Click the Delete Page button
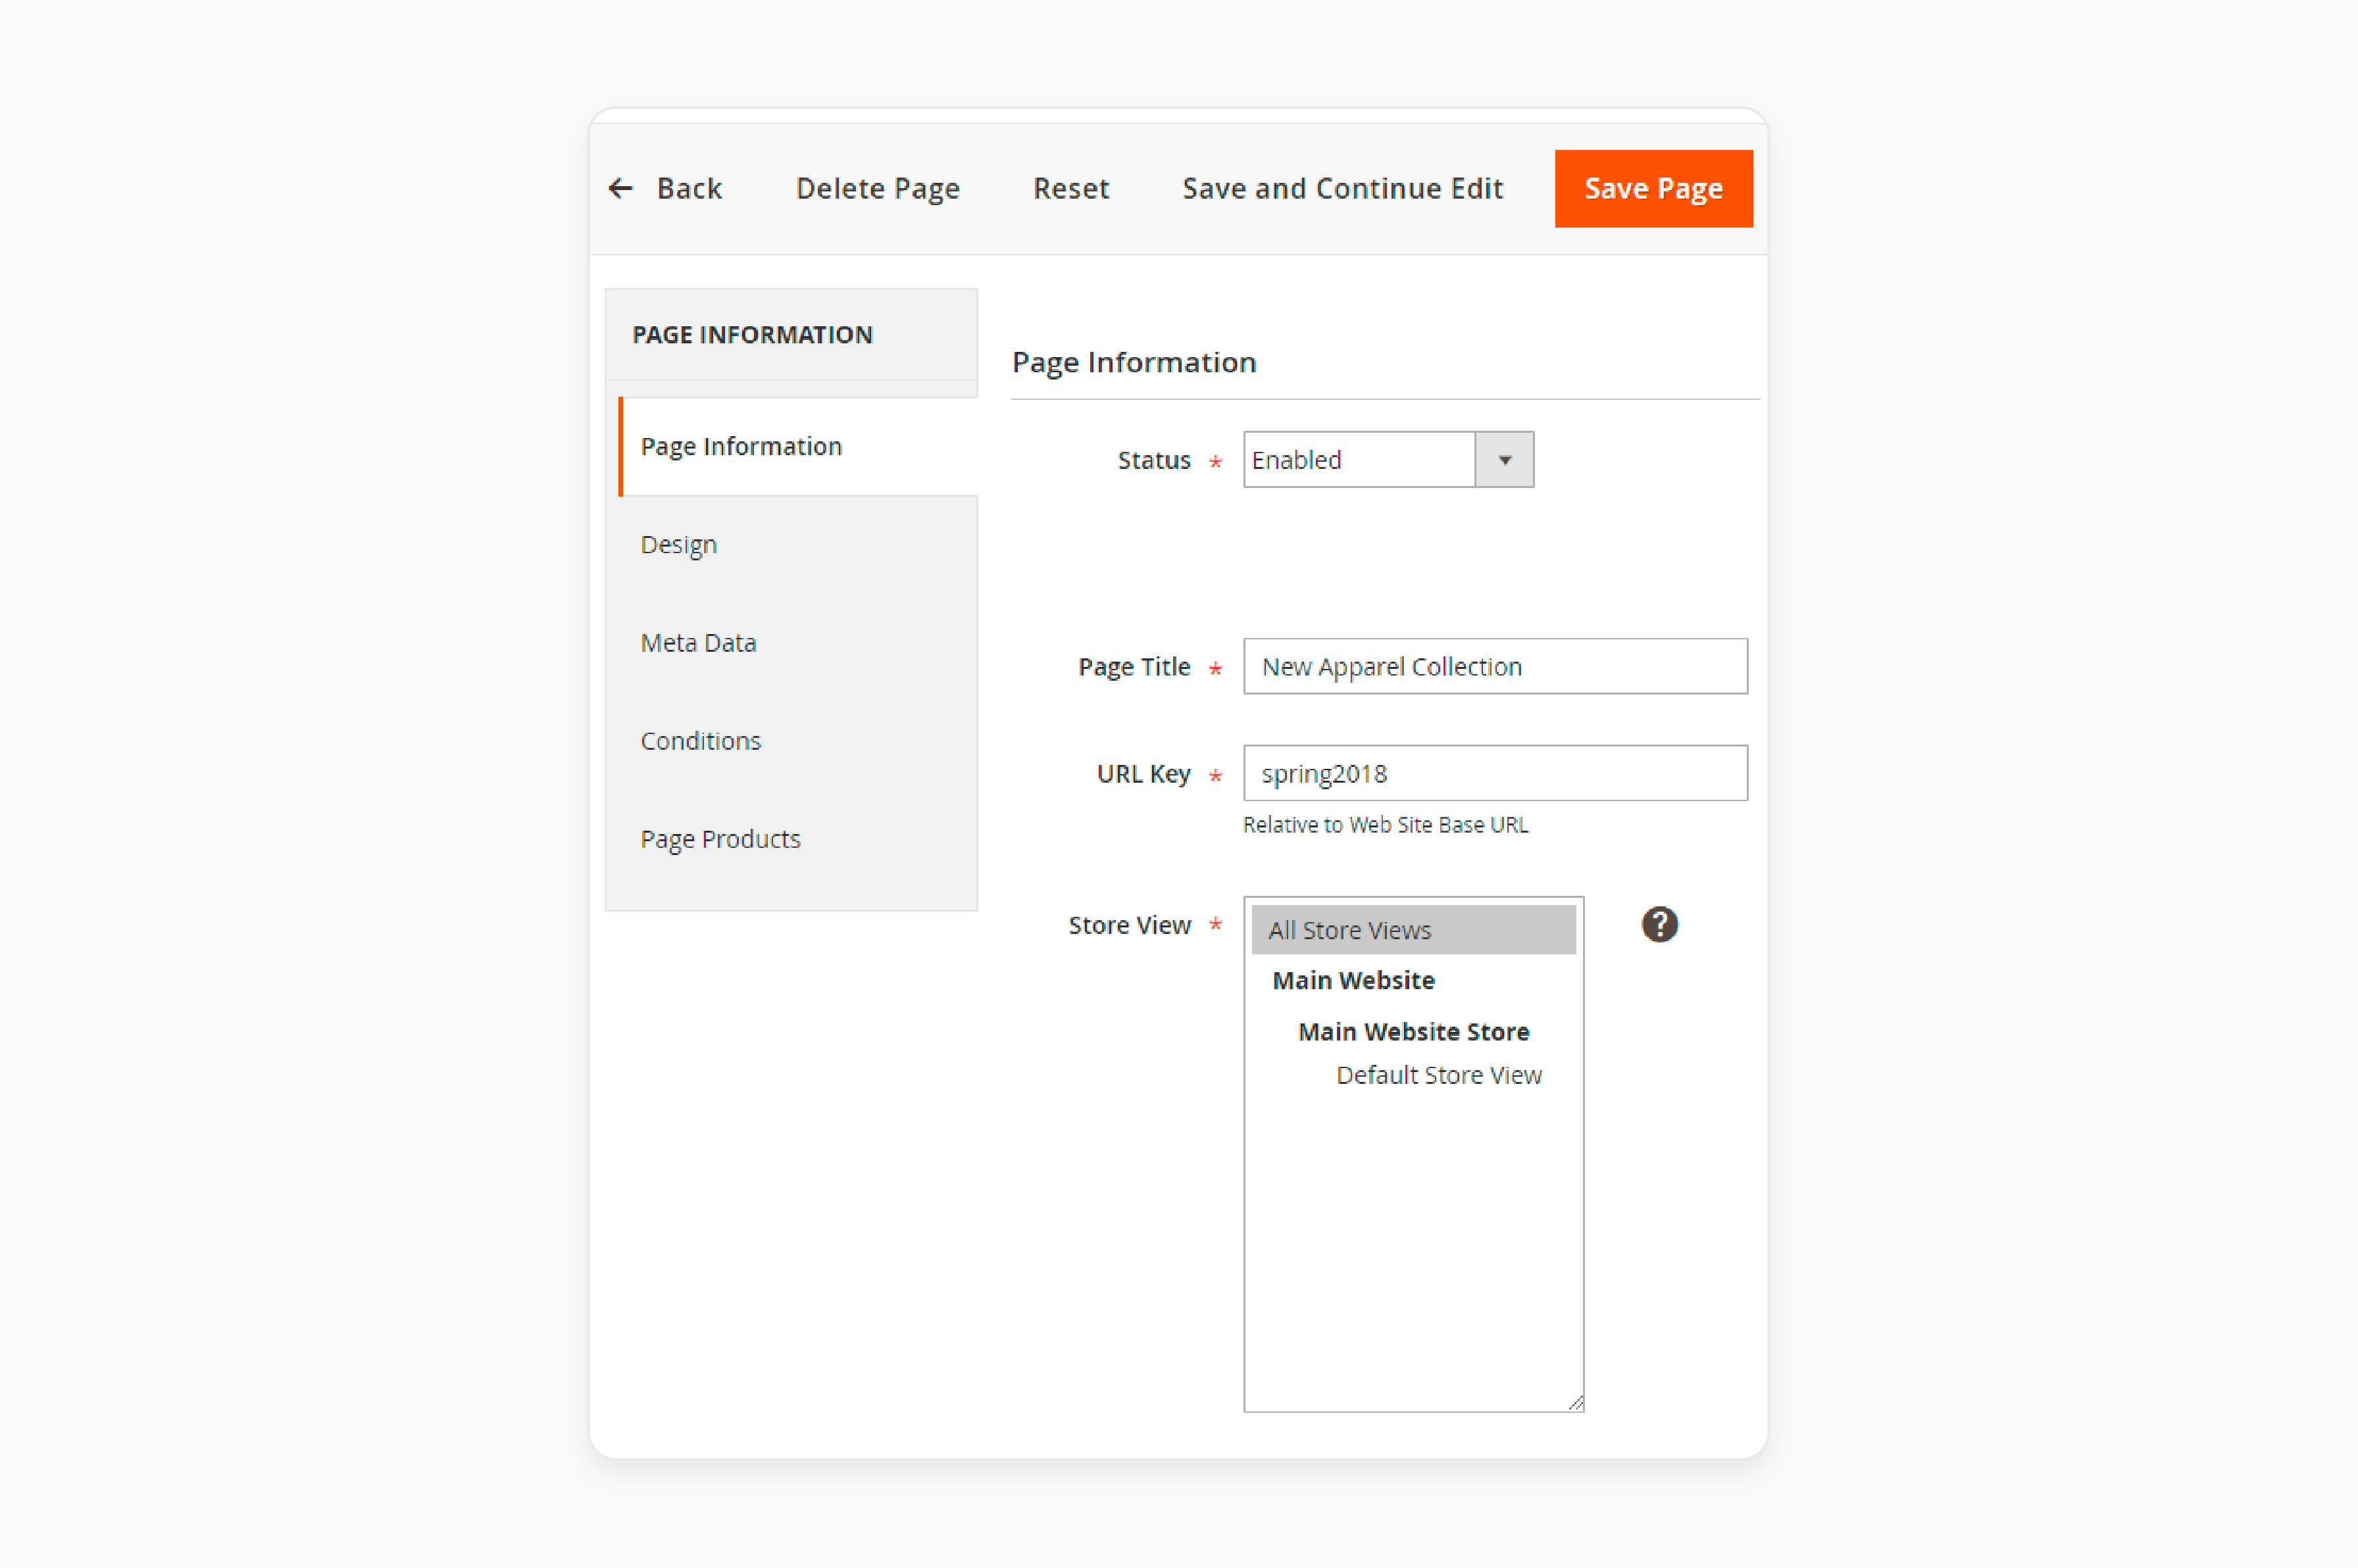The width and height of the screenshot is (2358, 1568). click(x=877, y=188)
